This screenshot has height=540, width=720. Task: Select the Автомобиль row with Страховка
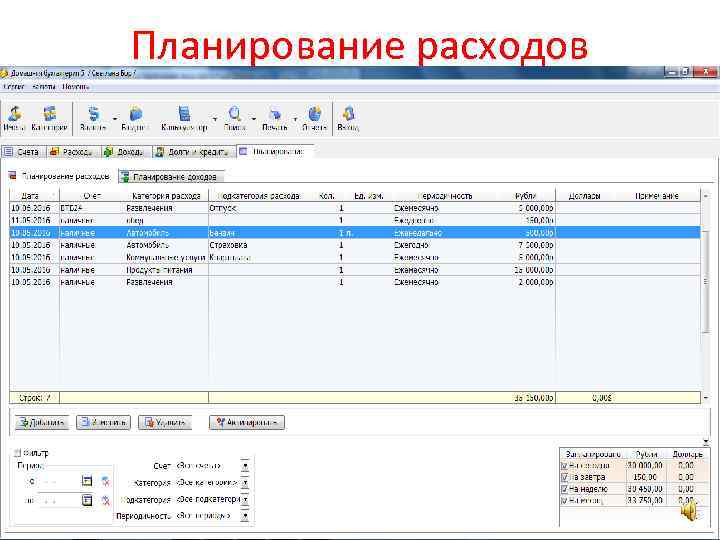(x=355, y=245)
